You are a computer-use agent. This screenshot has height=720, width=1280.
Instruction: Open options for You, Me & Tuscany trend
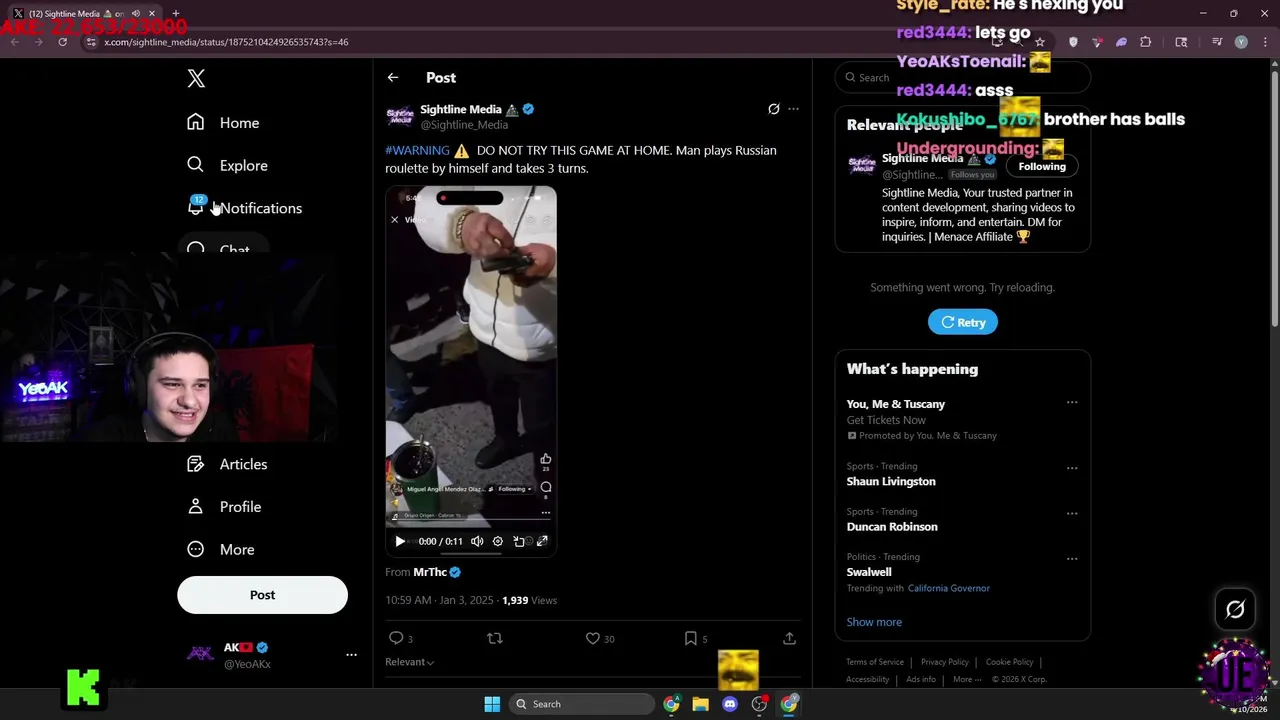click(1072, 403)
